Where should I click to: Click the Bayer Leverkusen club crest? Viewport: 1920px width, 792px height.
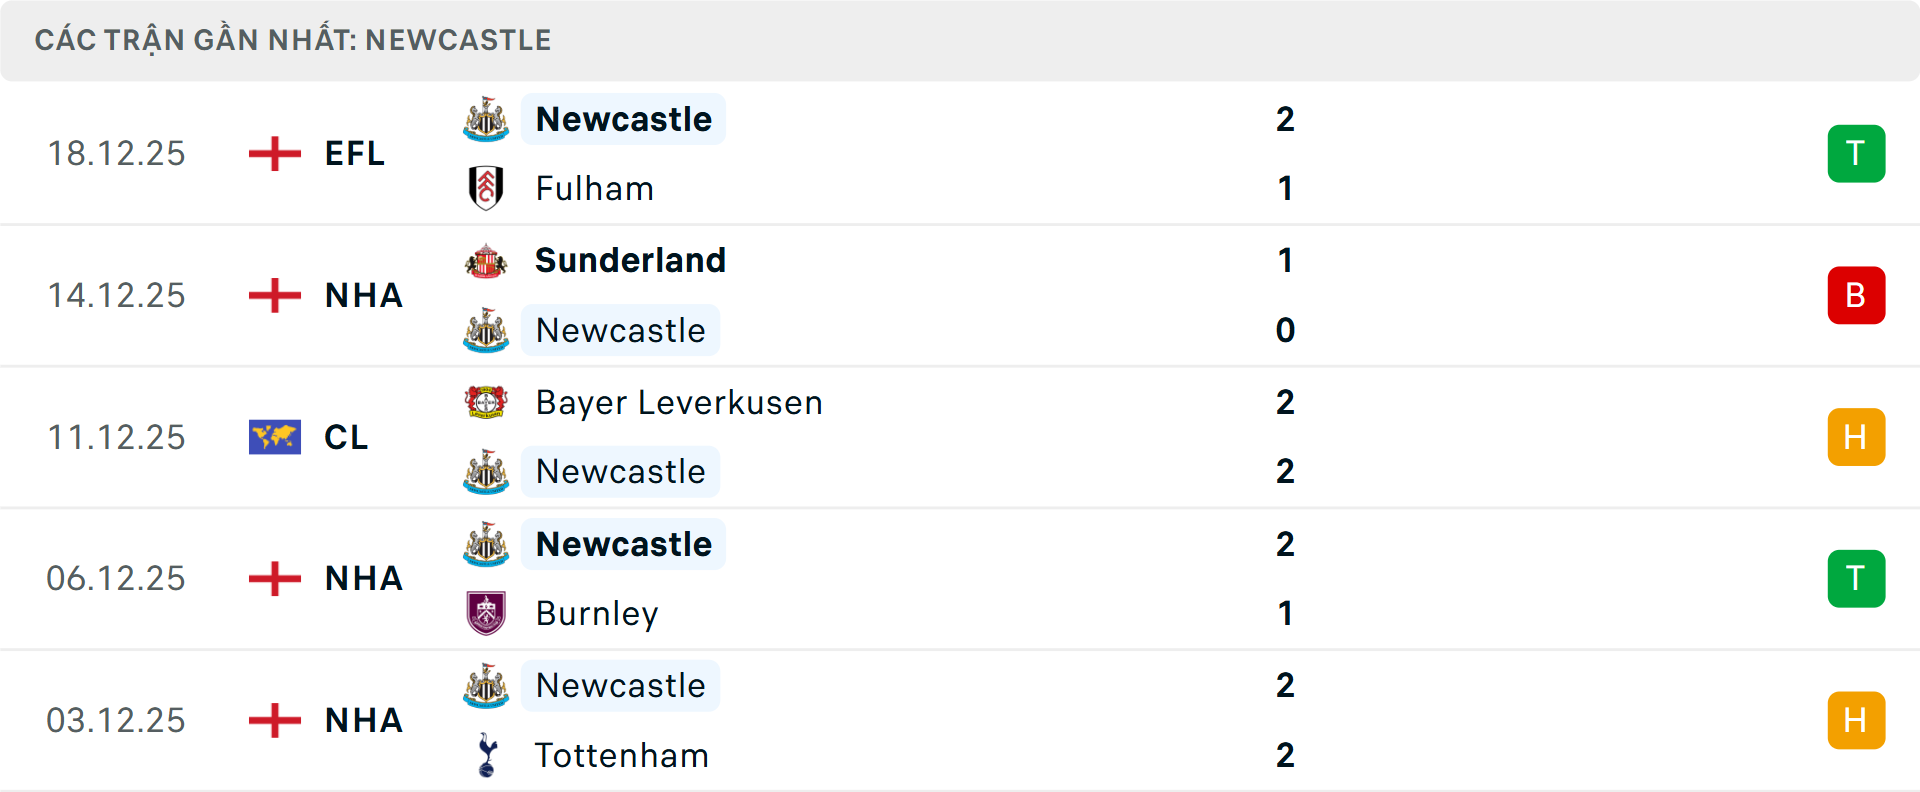pyautogui.click(x=486, y=402)
